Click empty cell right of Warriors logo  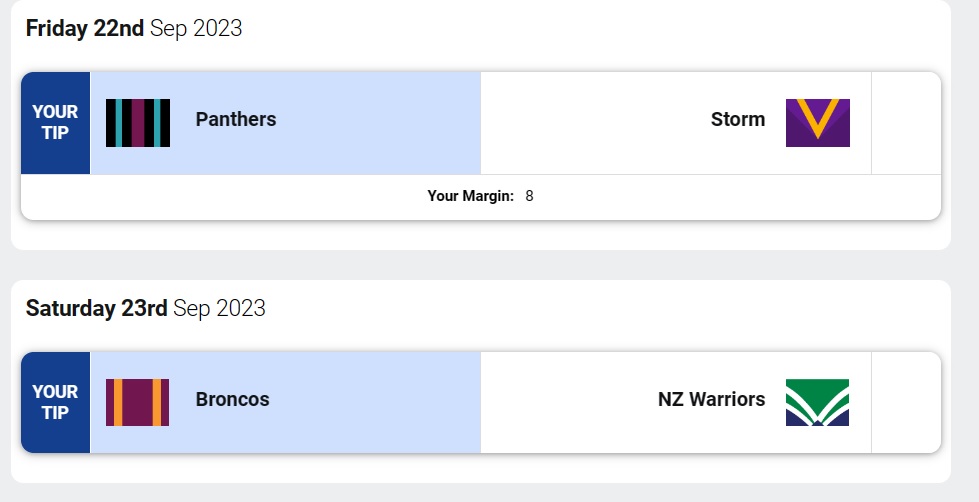[x=906, y=402]
